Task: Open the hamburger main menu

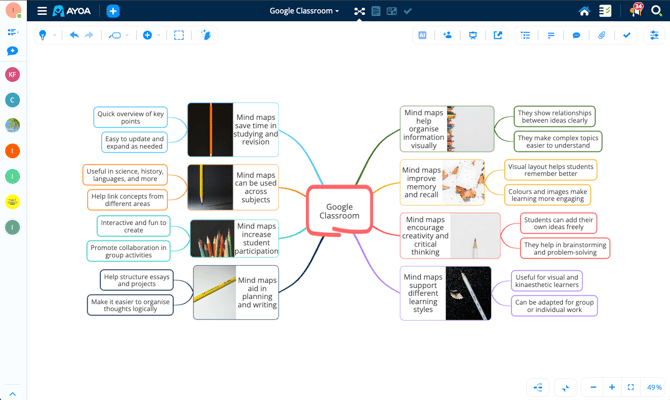Action: tap(42, 11)
